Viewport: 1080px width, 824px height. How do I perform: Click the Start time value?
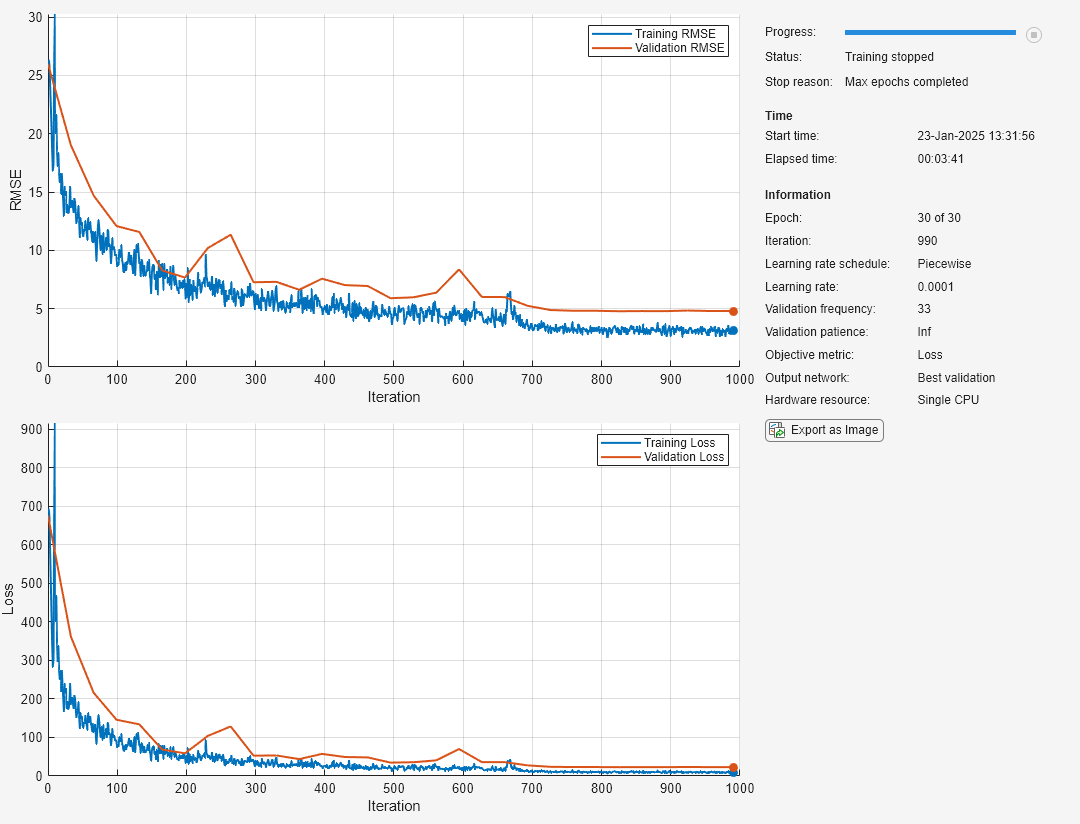(975, 136)
